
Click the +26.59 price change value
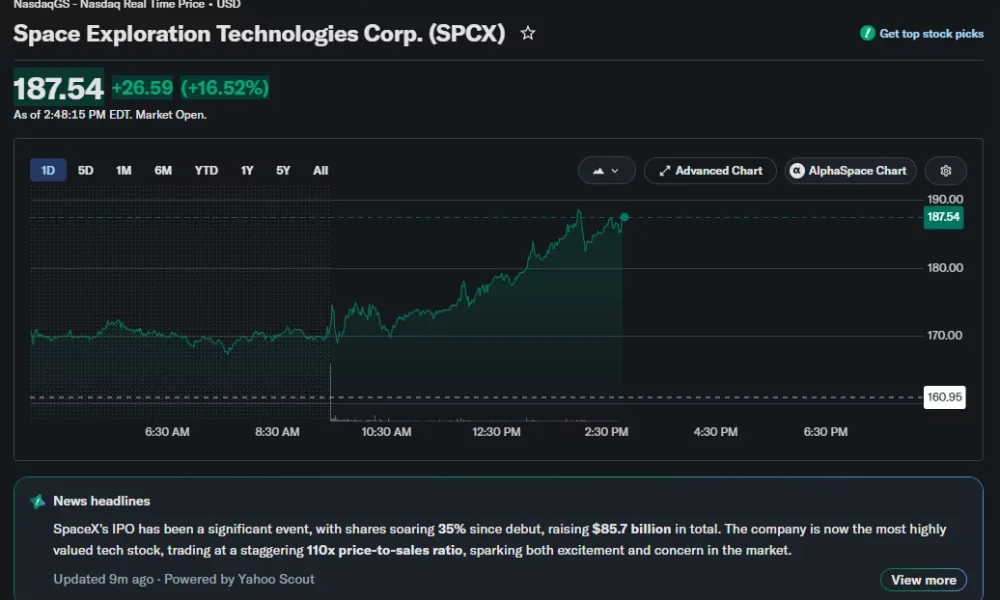pyautogui.click(x=142, y=87)
